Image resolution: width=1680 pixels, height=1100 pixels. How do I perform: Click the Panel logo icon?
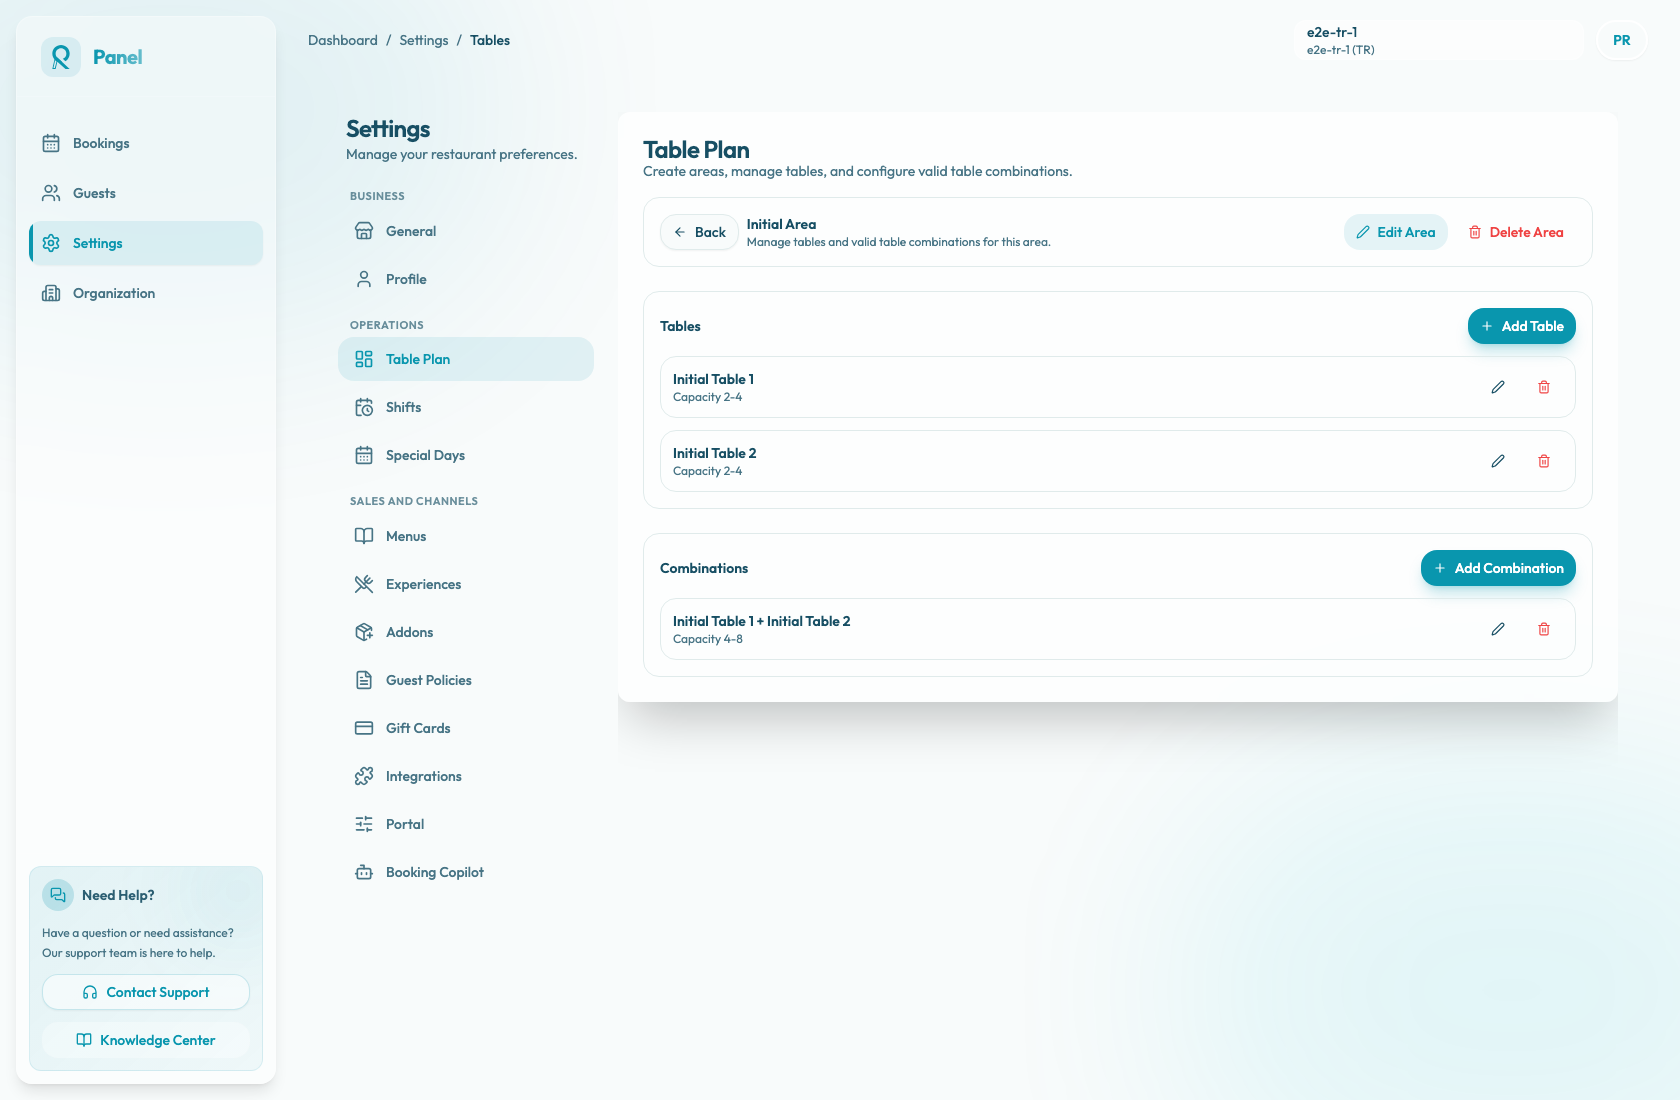(61, 57)
